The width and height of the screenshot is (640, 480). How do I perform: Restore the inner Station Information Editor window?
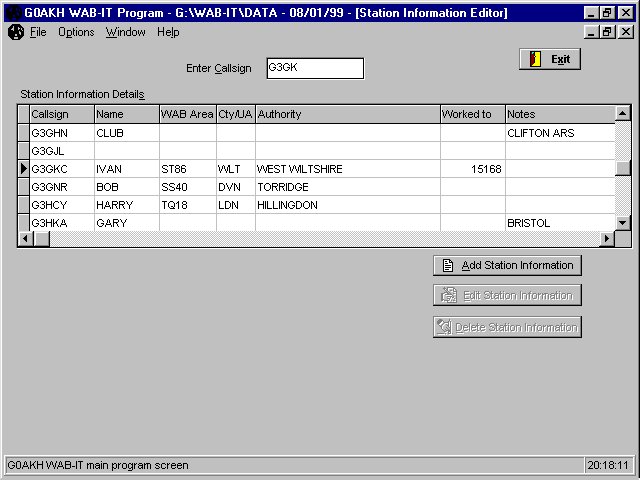pyautogui.click(x=607, y=32)
